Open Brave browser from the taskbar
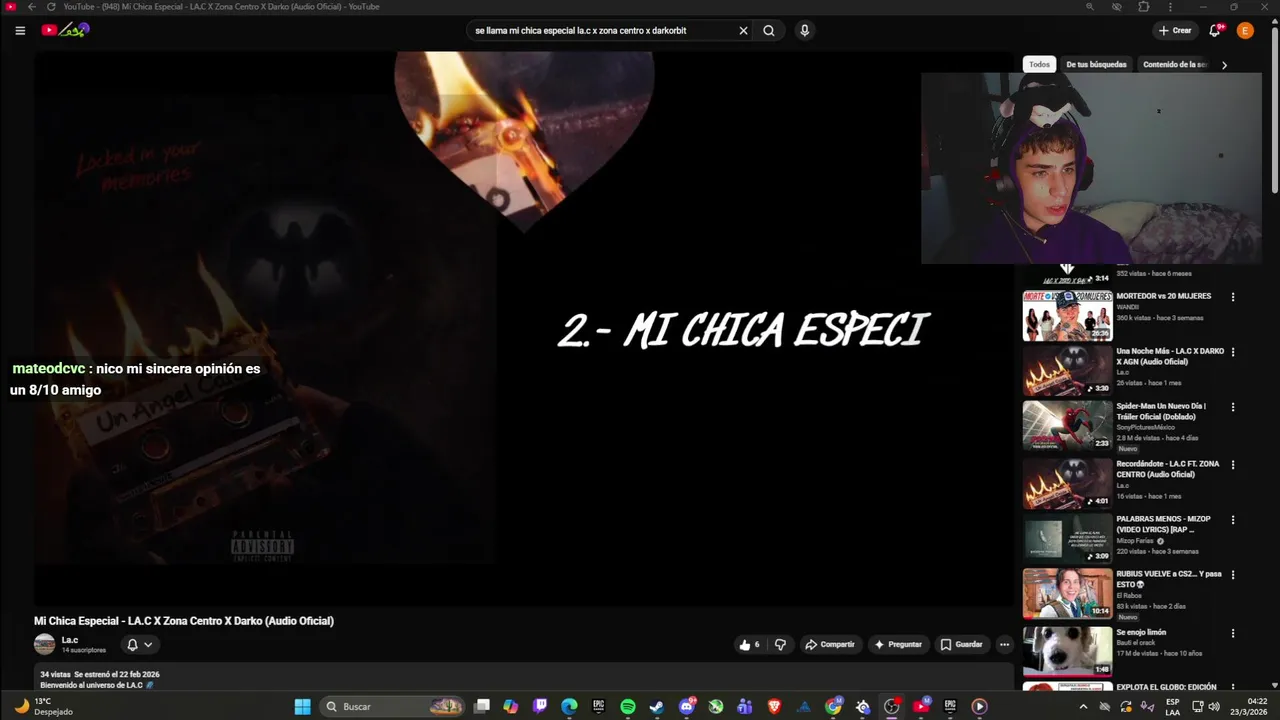The width and height of the screenshot is (1280, 720). pos(774,706)
